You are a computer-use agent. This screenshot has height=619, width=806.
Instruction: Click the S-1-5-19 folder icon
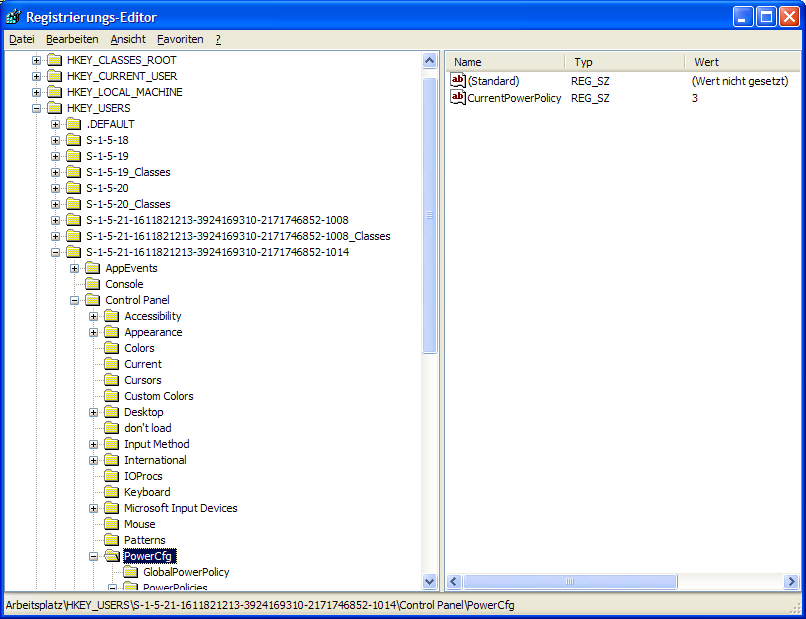tap(74, 156)
